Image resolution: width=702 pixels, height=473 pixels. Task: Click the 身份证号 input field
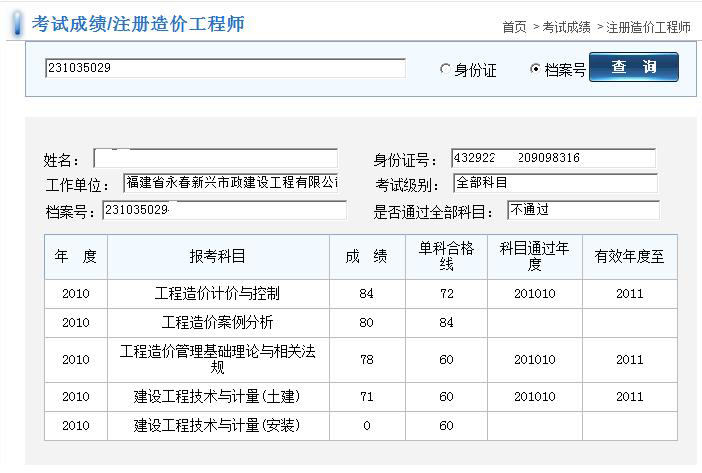coord(553,159)
